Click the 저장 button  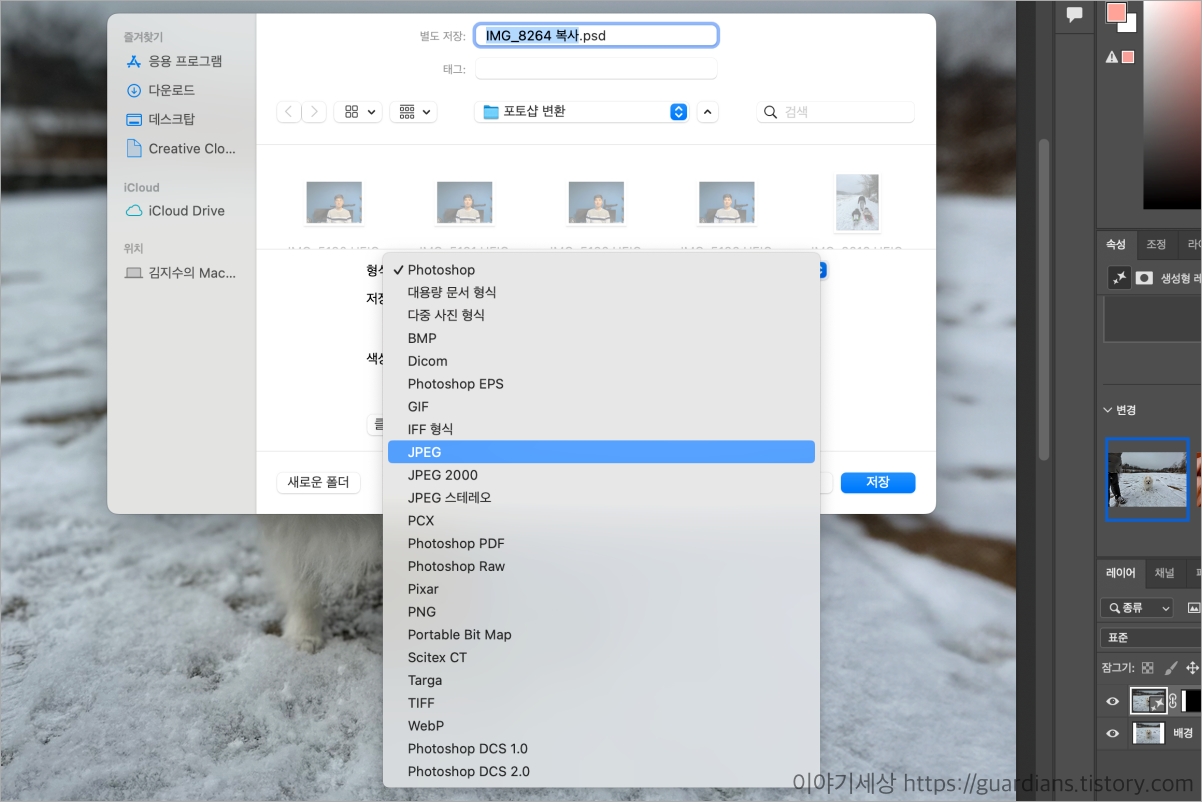pos(878,482)
